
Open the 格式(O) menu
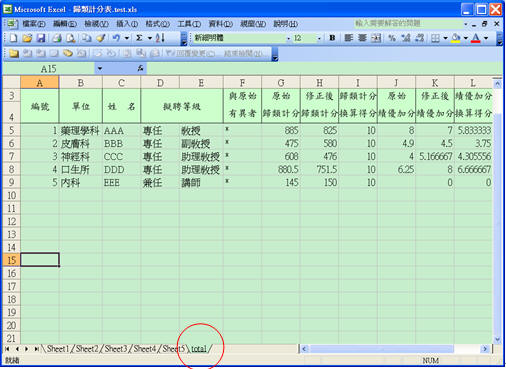point(158,24)
